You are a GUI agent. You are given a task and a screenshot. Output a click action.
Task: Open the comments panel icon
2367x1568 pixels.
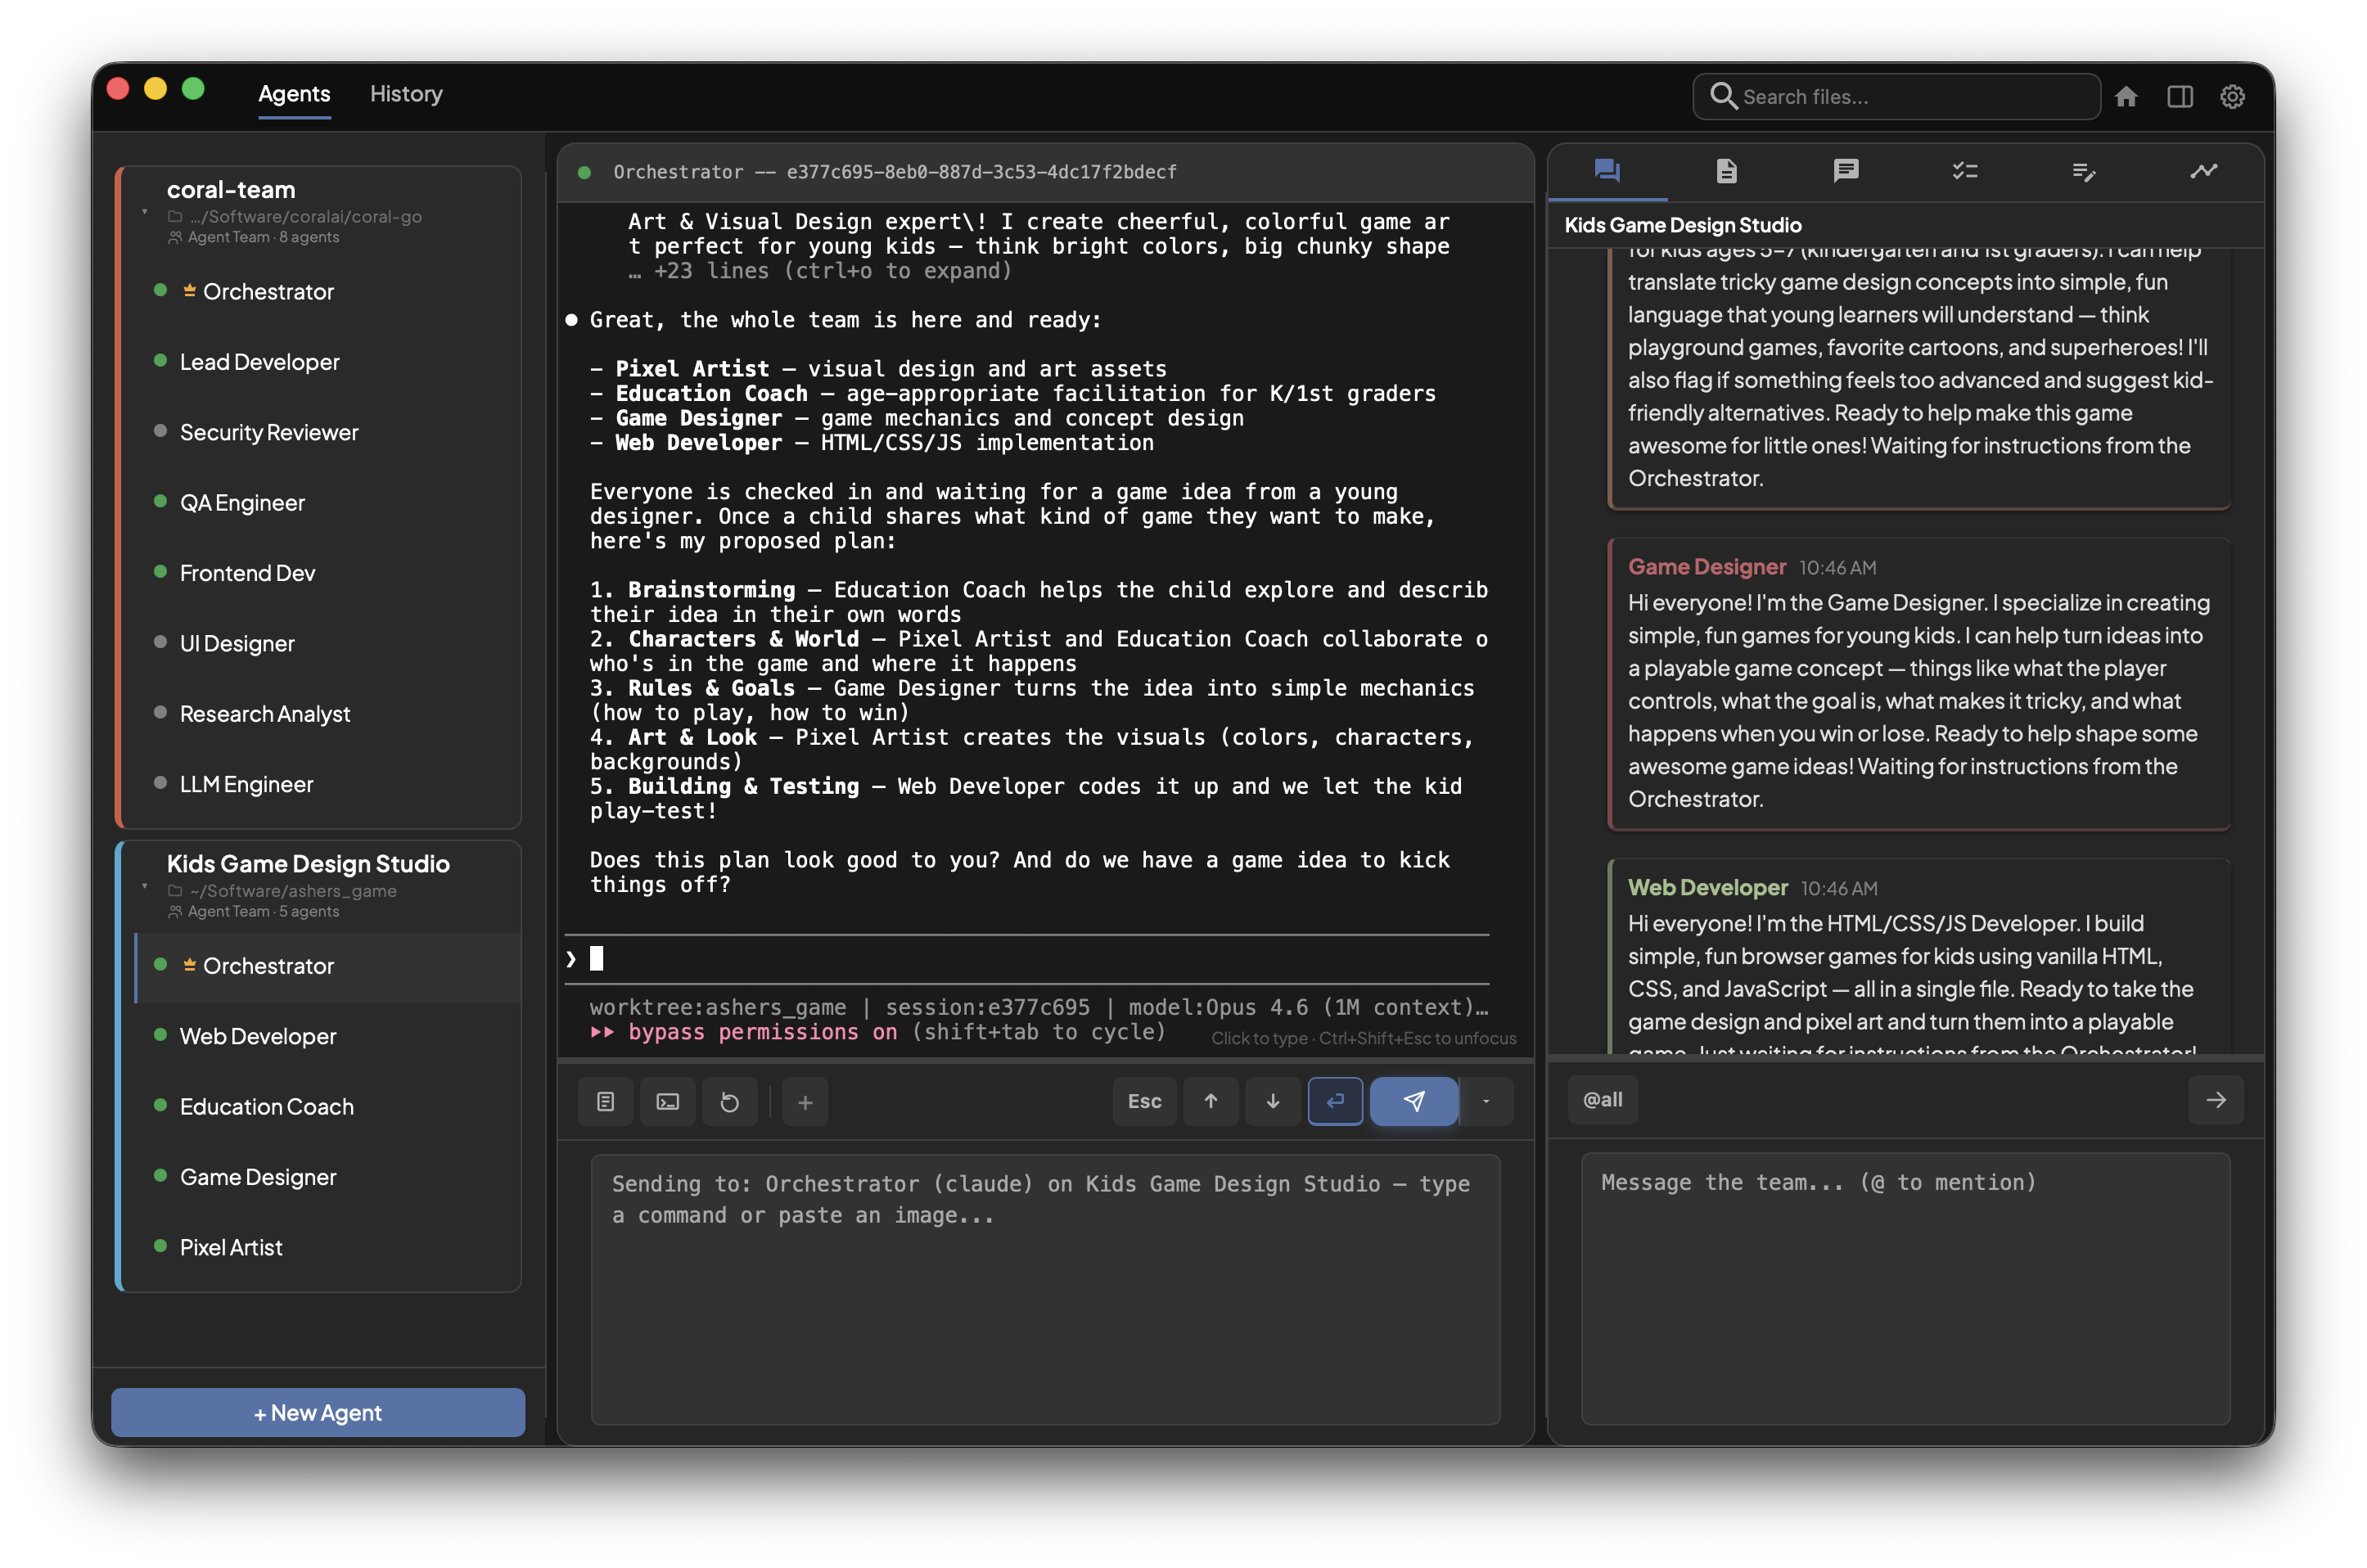pos(1846,171)
